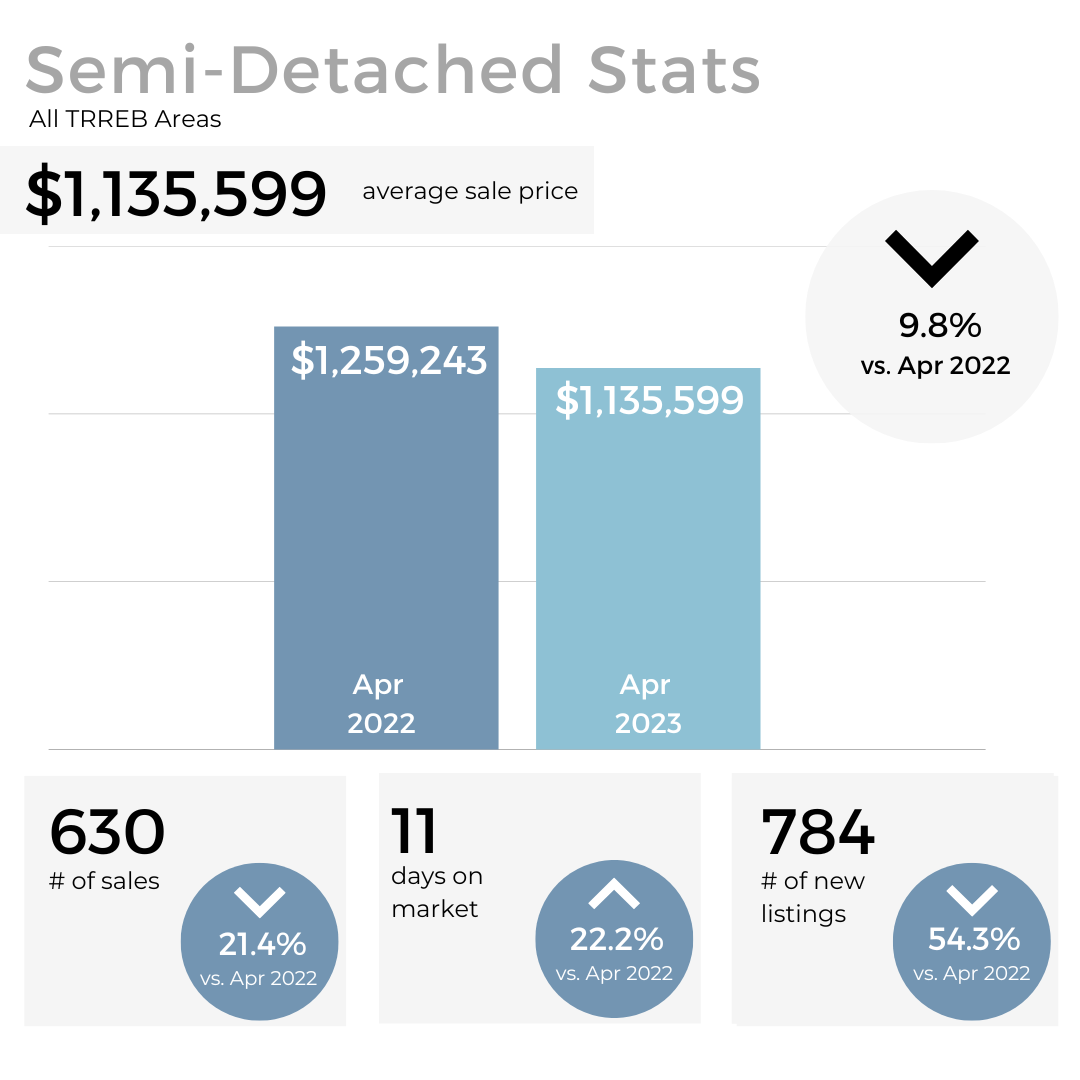The width and height of the screenshot is (1080, 1080).
Task: Pick the light blue Apr 2023 bar label
Action: click(x=647, y=704)
